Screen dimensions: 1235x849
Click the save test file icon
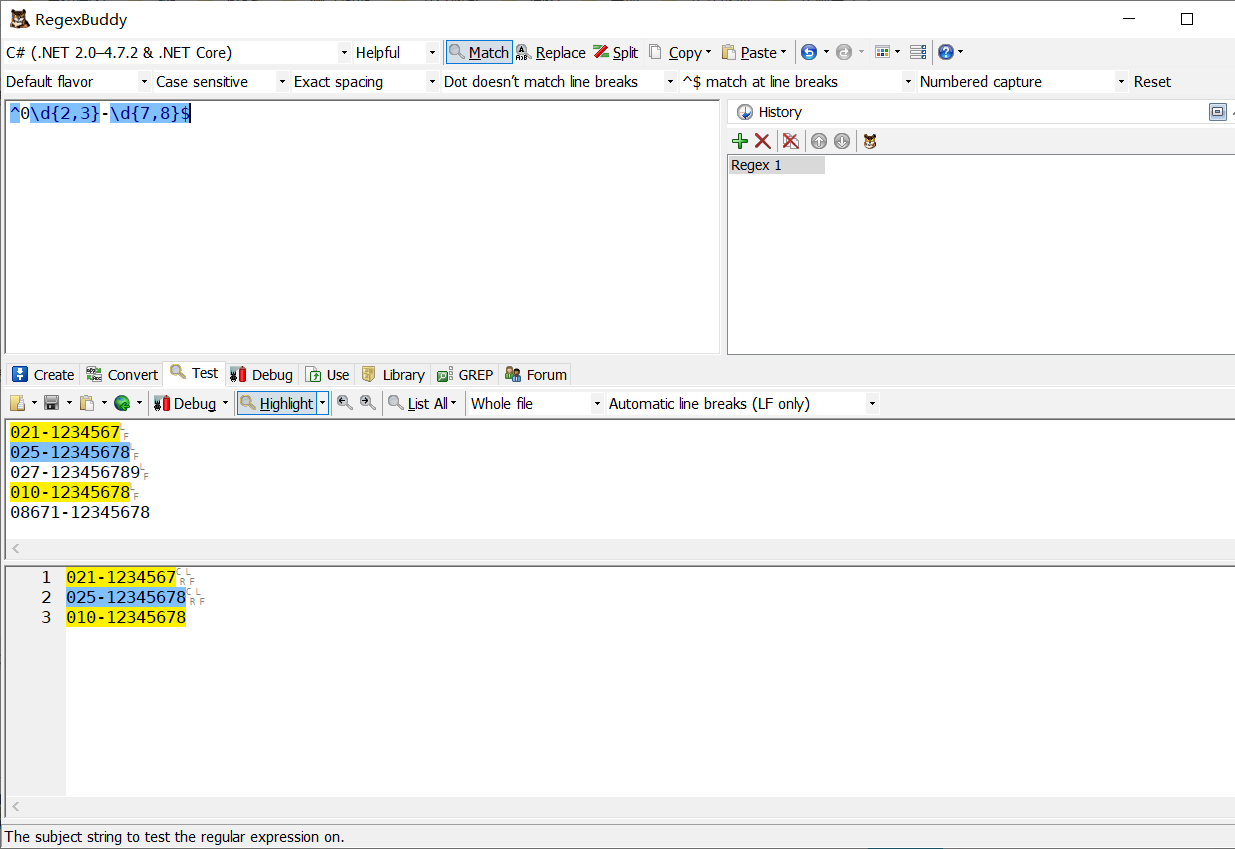(51, 403)
